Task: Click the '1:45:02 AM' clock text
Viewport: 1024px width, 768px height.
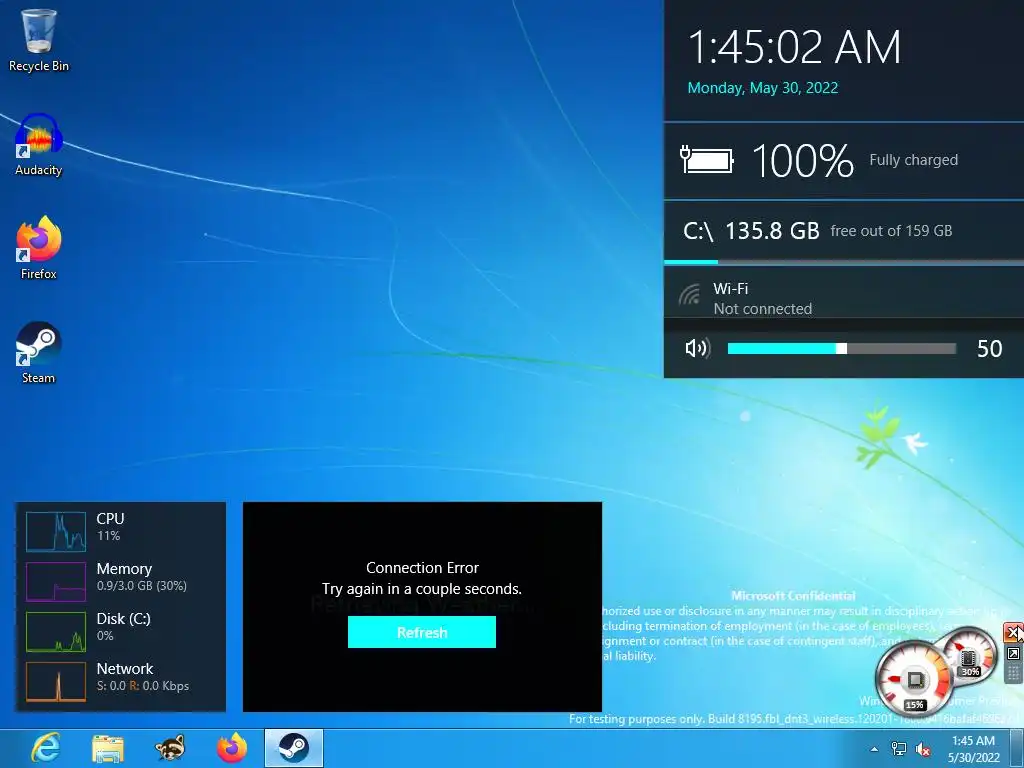Action: (x=794, y=48)
